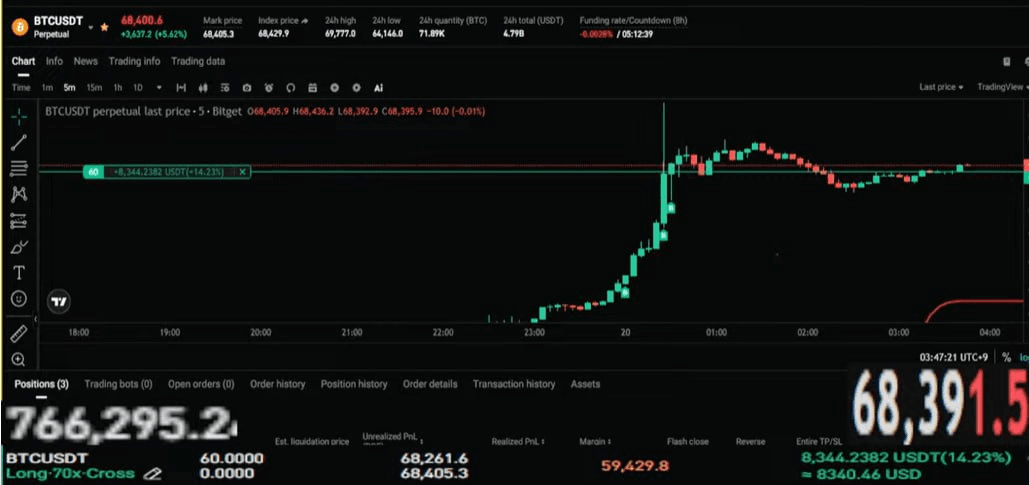The image size is (1029, 485).
Task: Open the News tab
Action: click(85, 61)
